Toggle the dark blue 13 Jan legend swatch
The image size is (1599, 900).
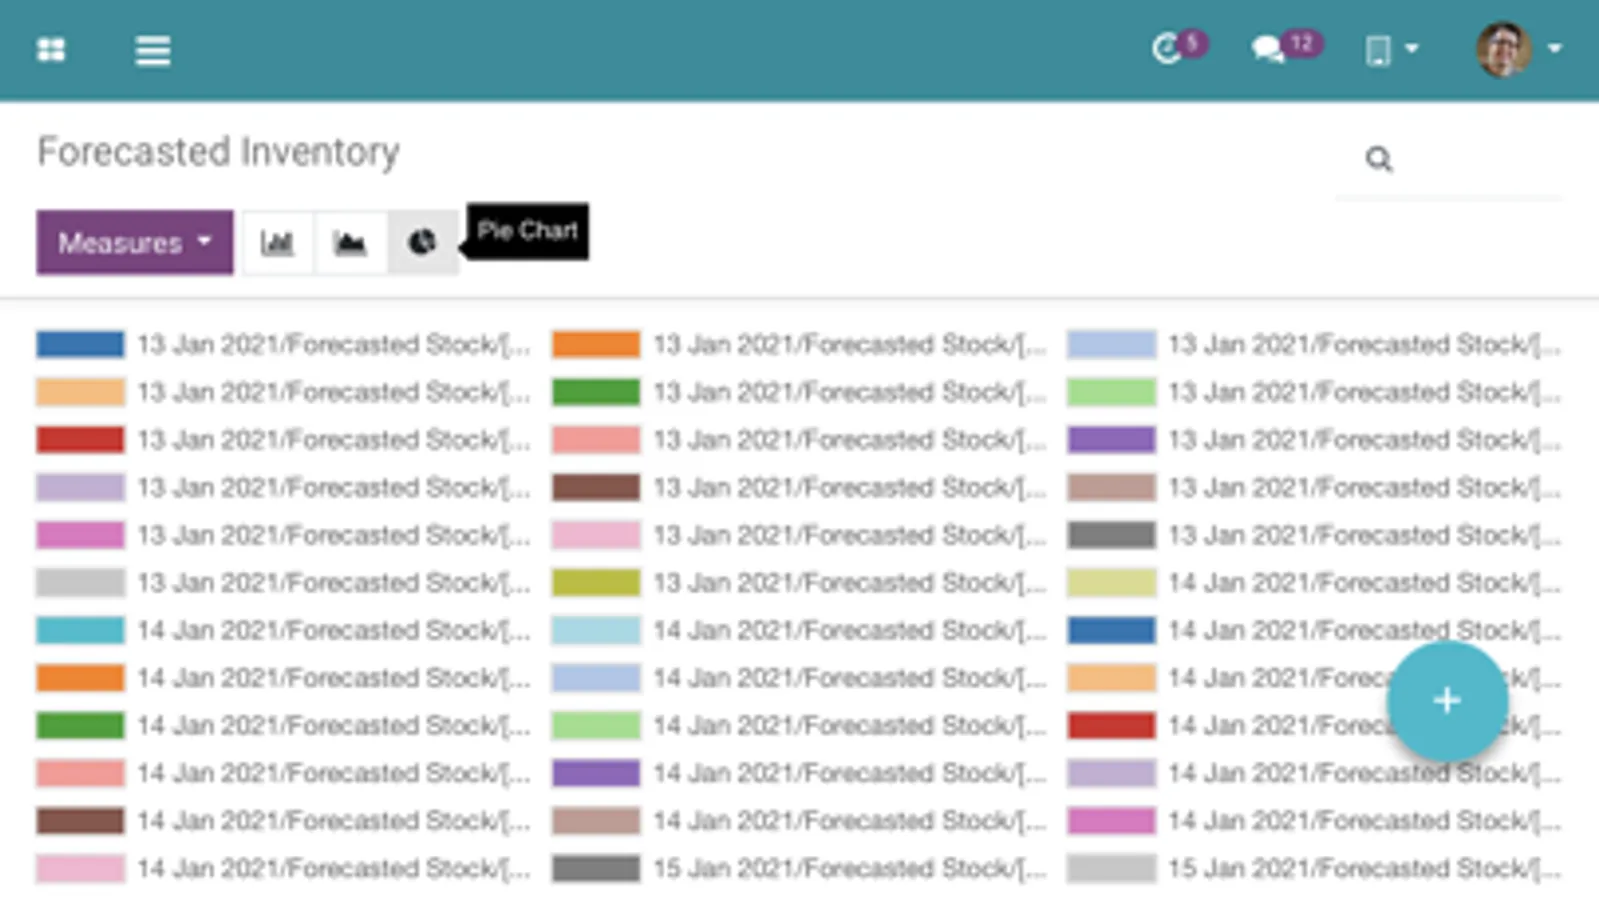pos(80,344)
